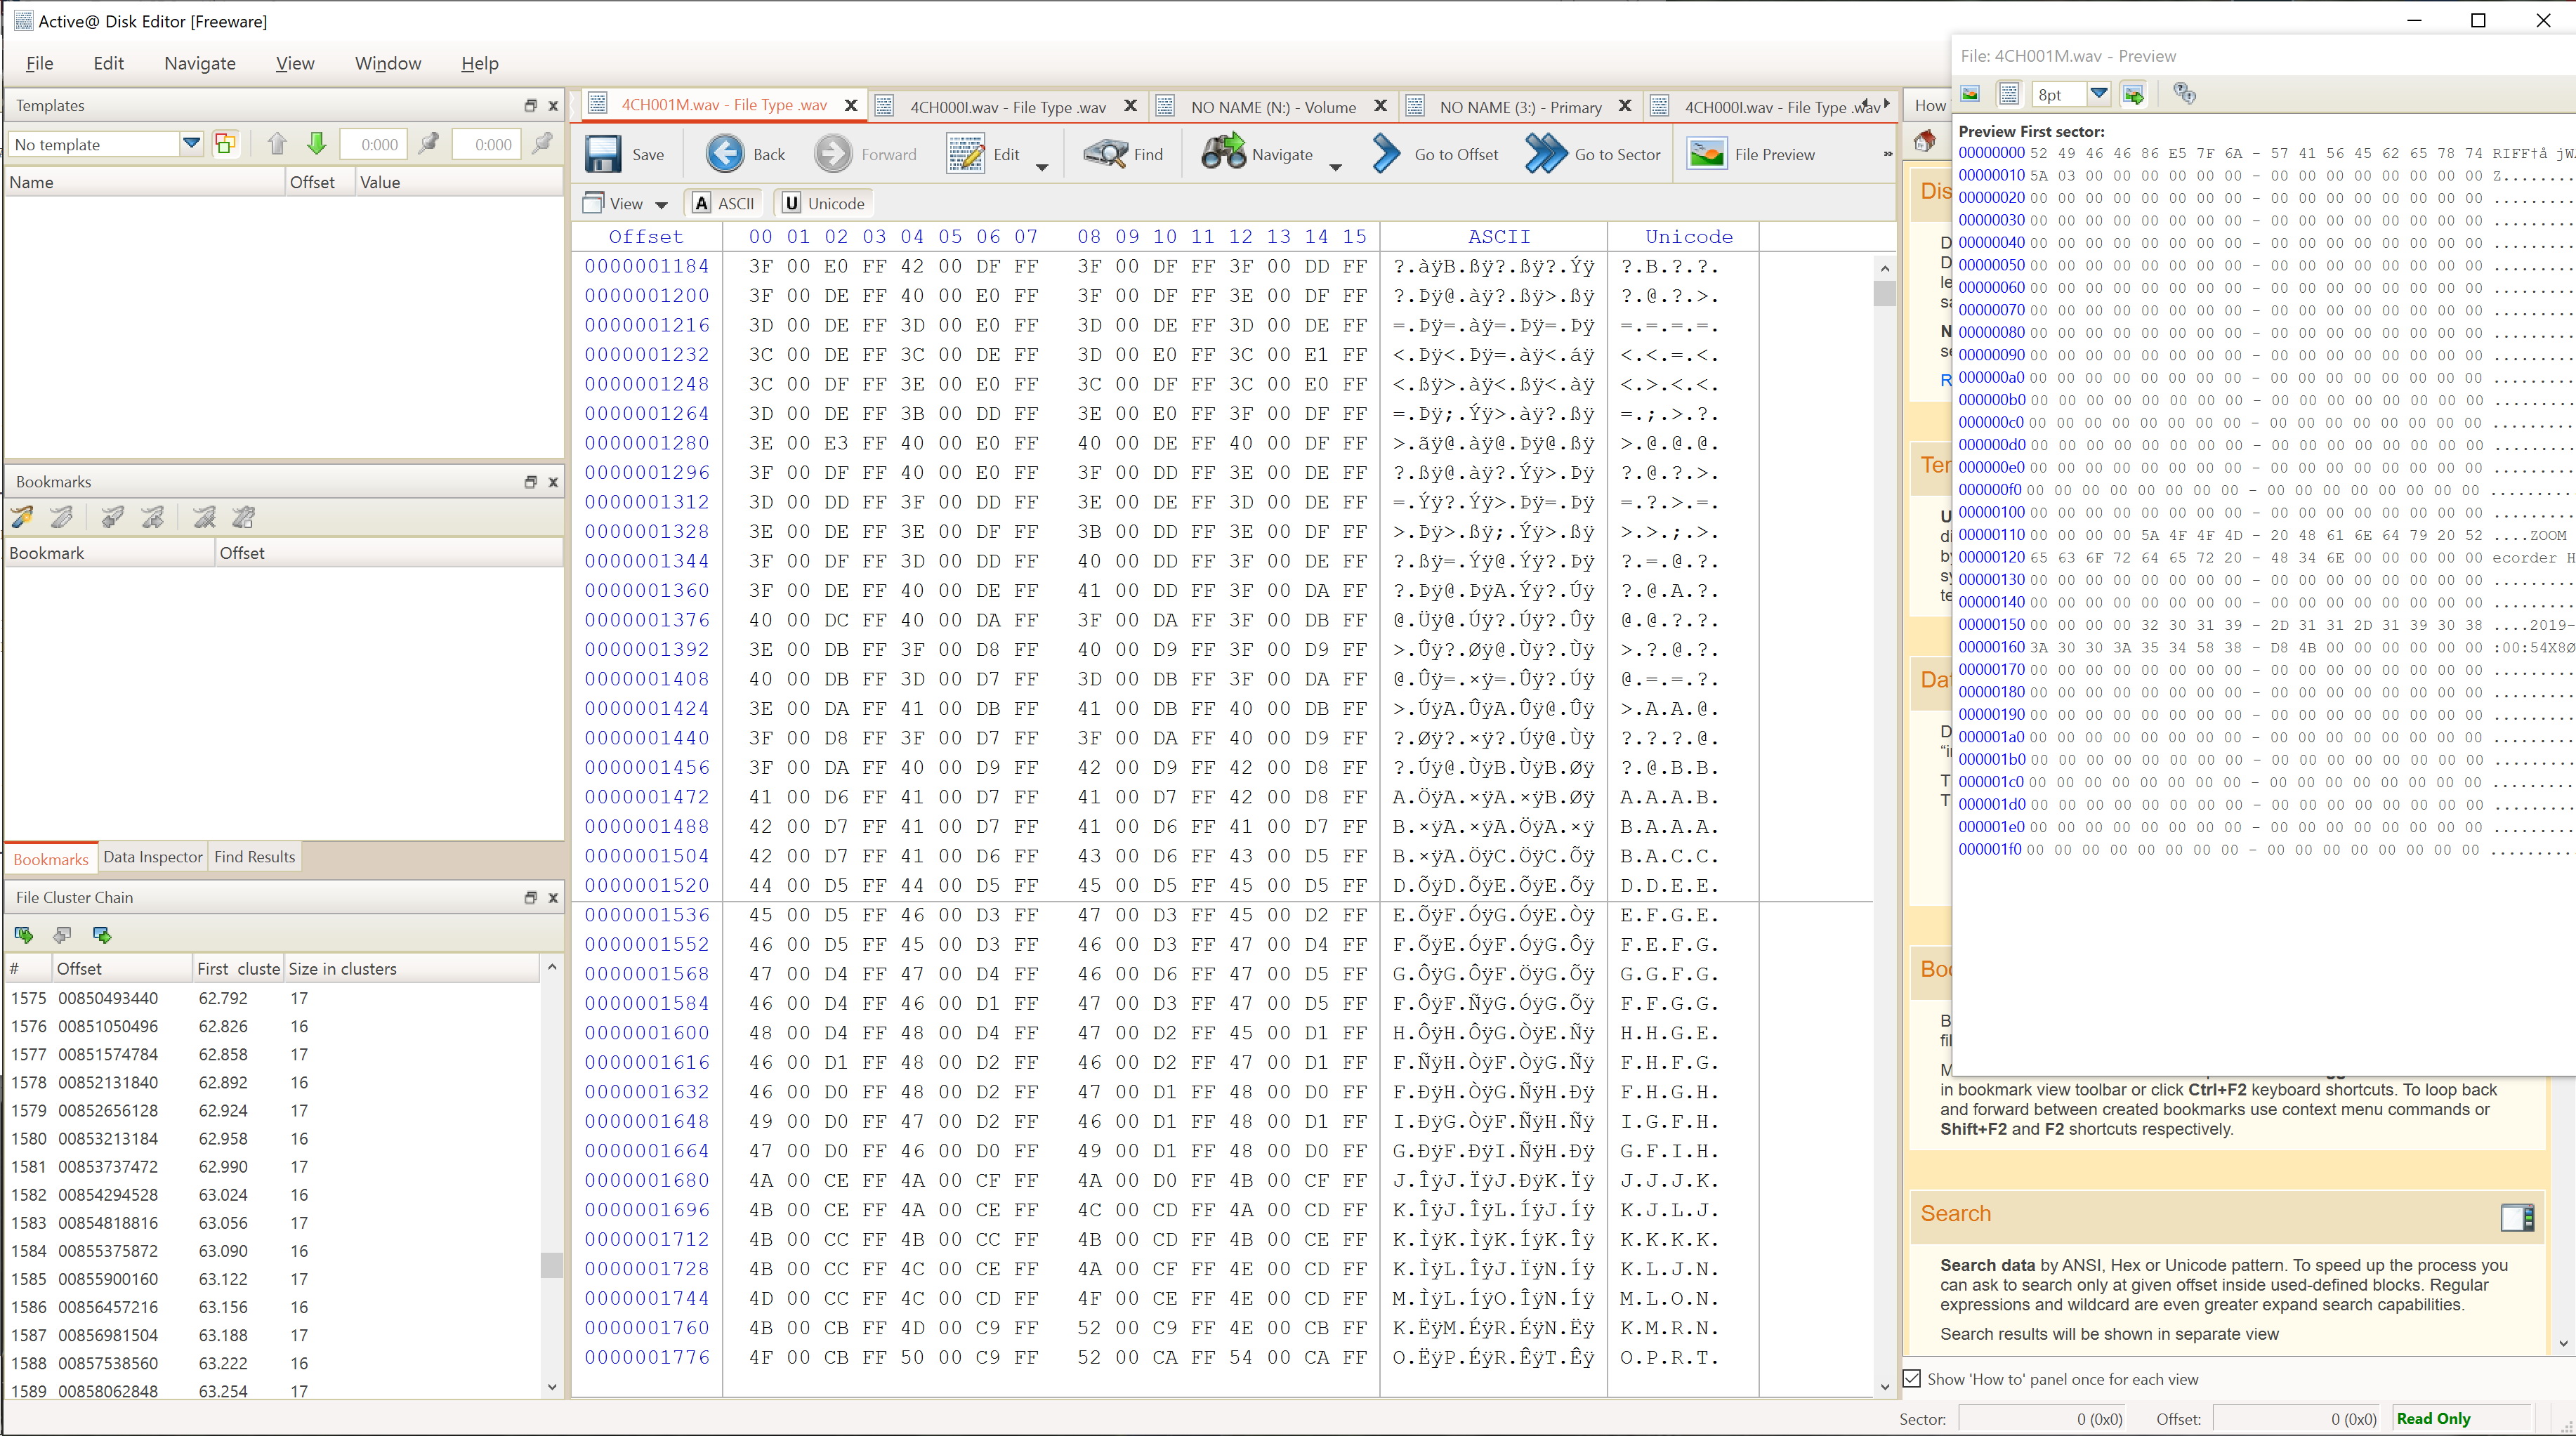Open the Edit menu

[108, 63]
